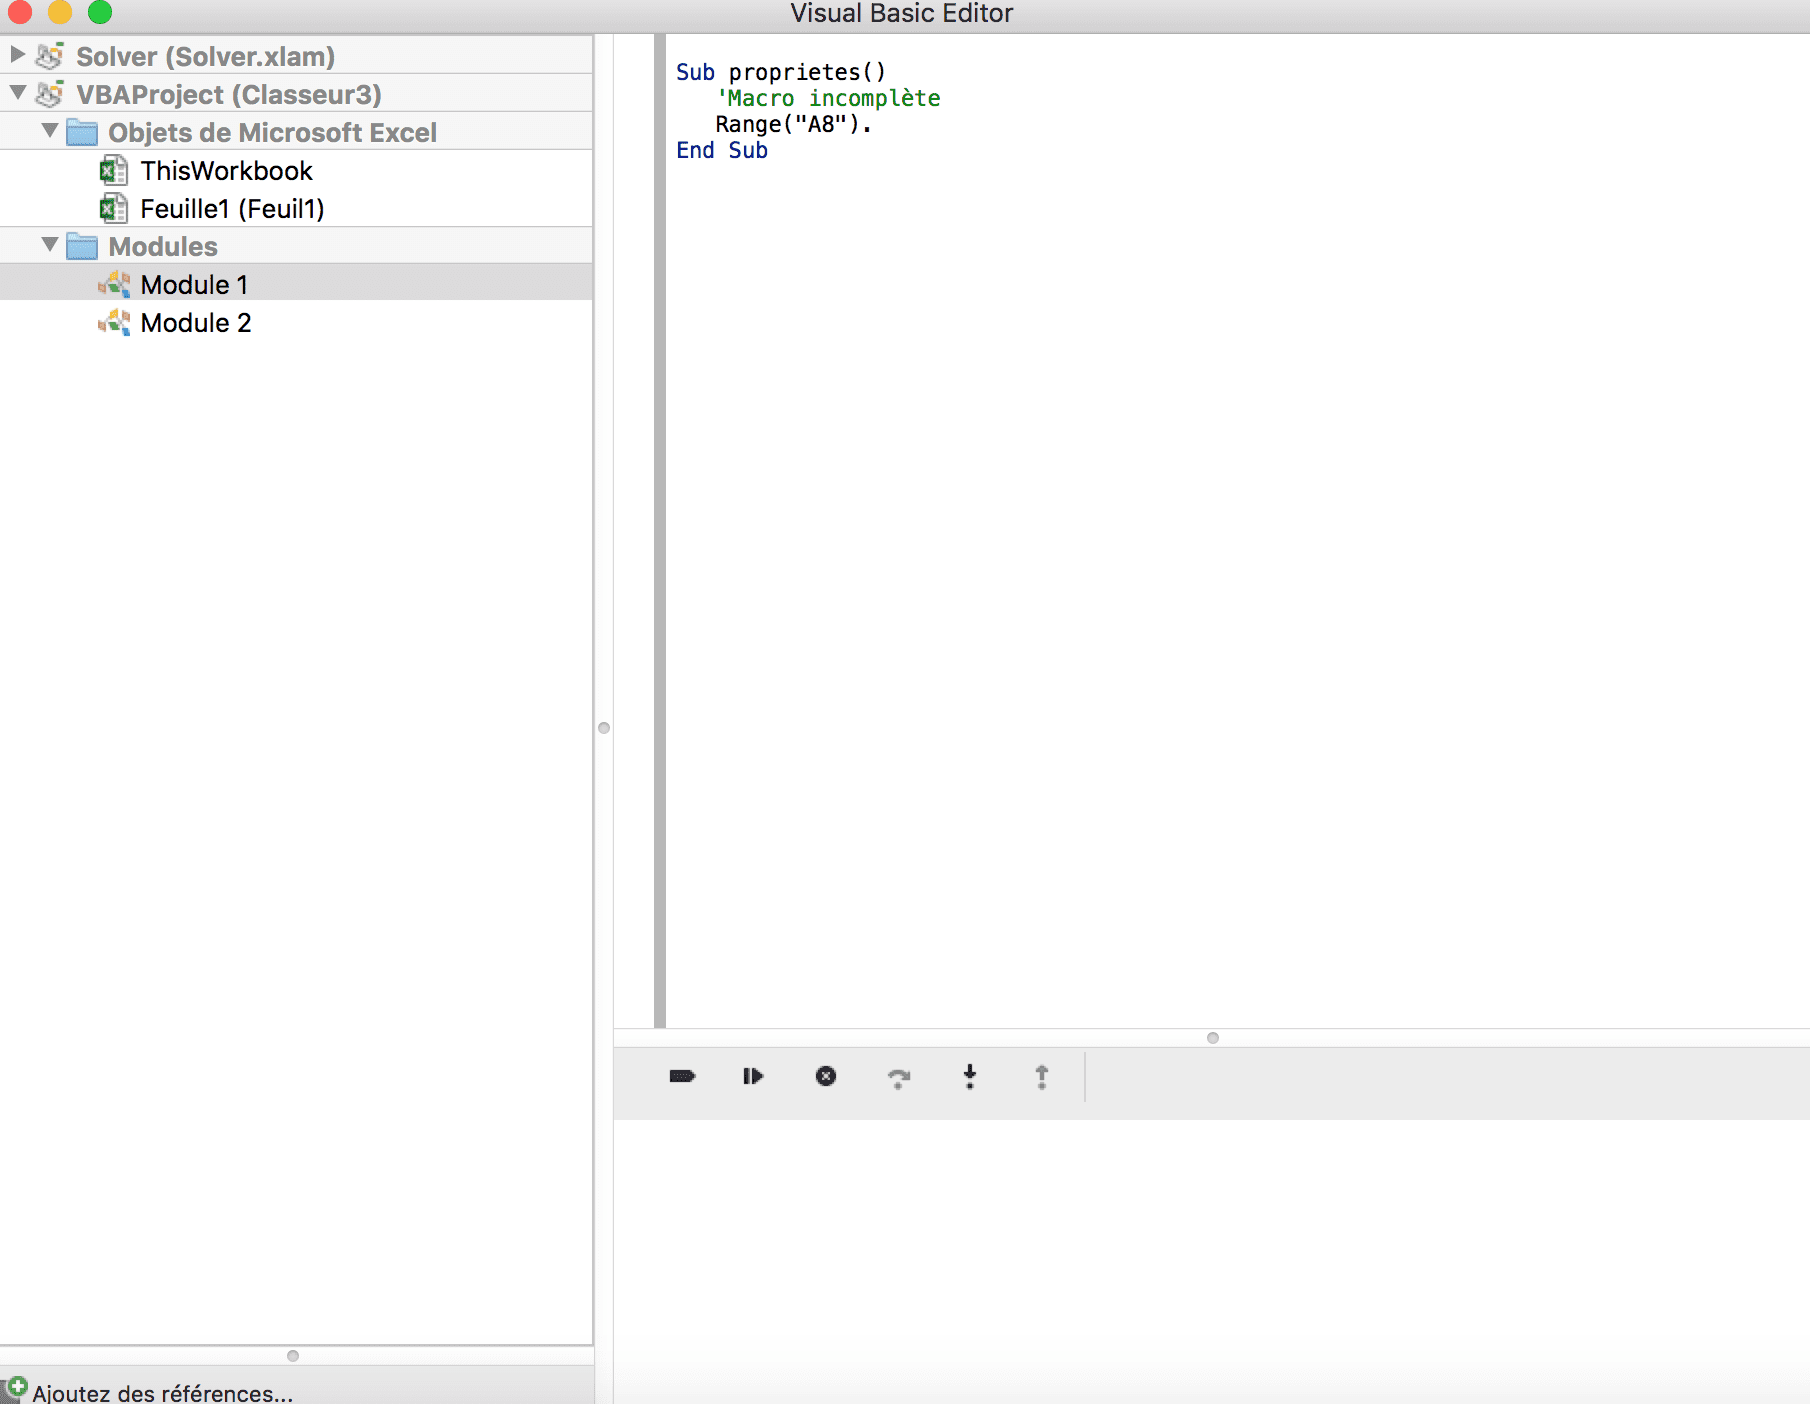Select Module 1 in the Modules folder
Viewport: 1810px width, 1404px height.
194,285
